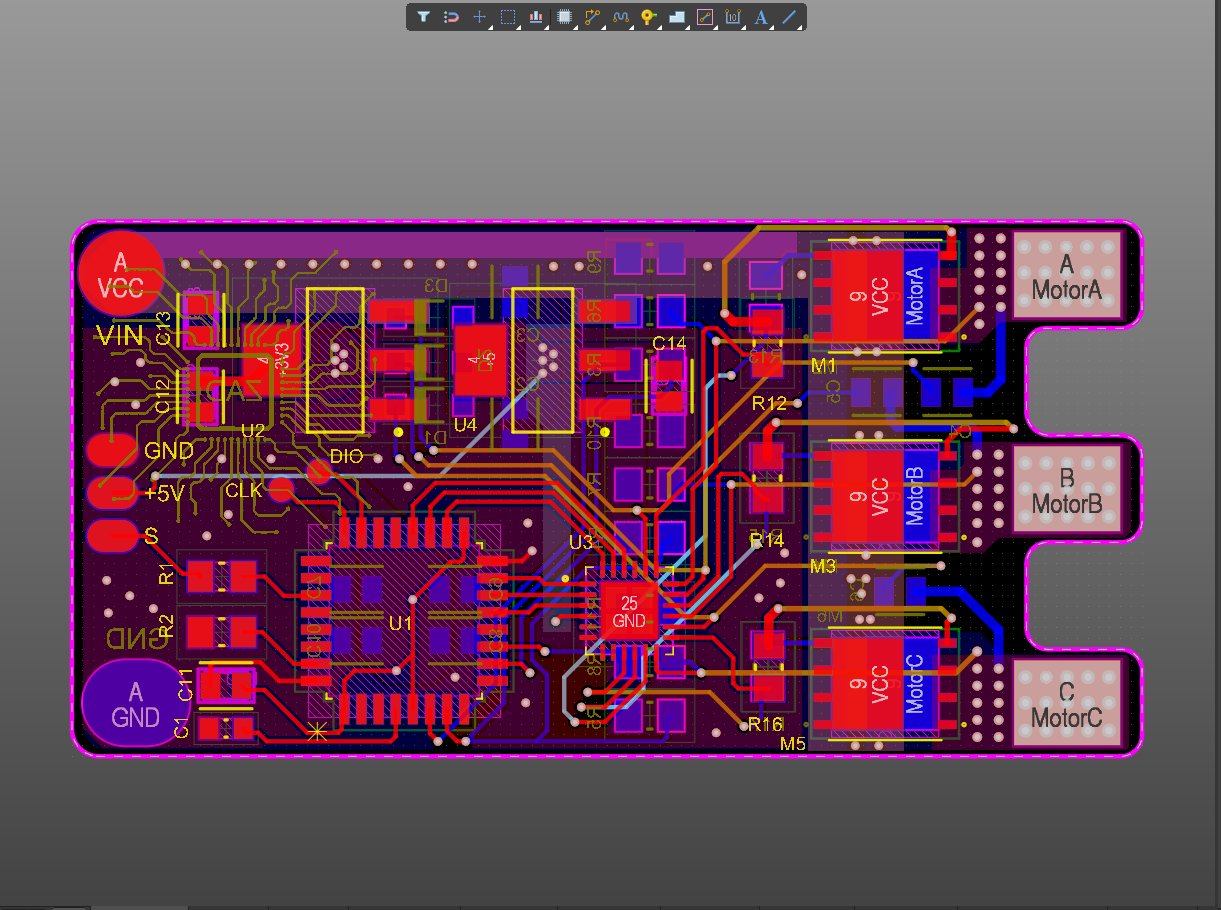Click the C12 designator text

163,397
